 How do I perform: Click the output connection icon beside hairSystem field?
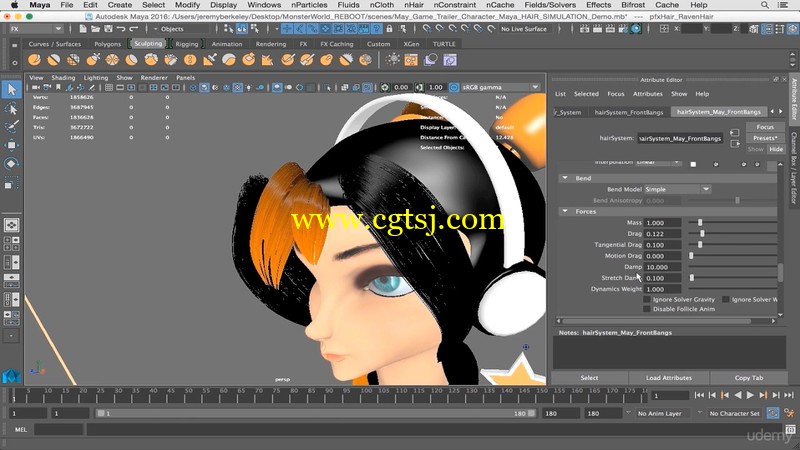click(x=735, y=144)
